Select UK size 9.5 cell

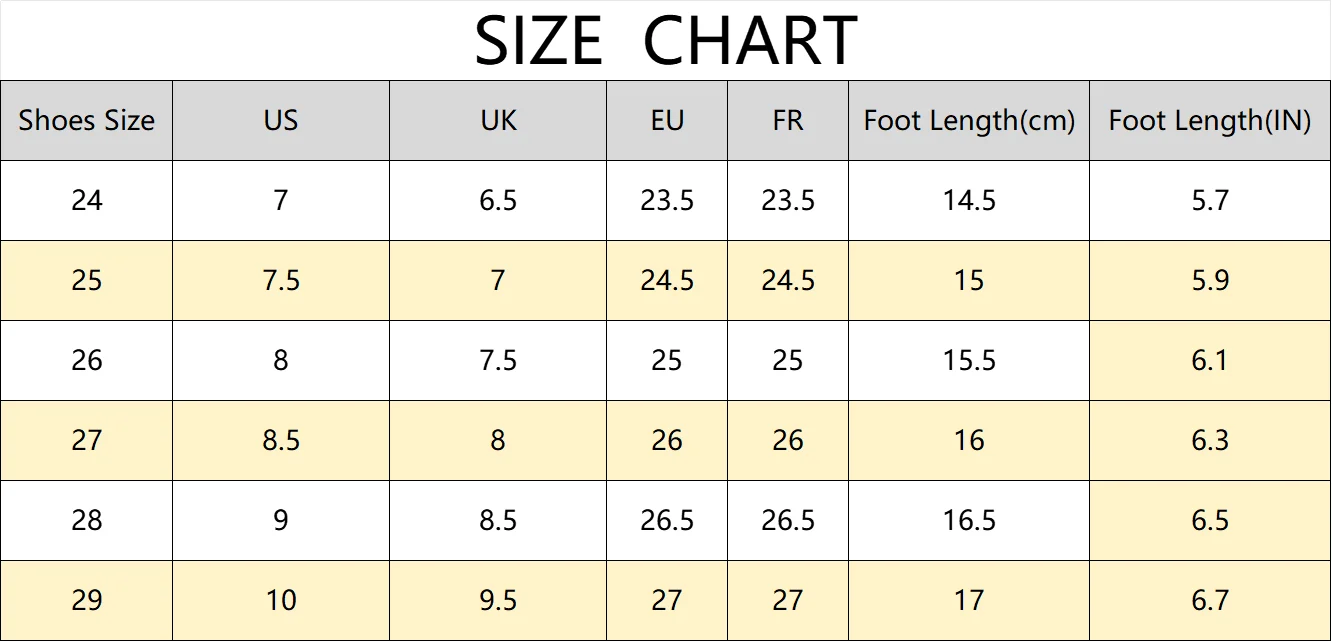pos(498,601)
